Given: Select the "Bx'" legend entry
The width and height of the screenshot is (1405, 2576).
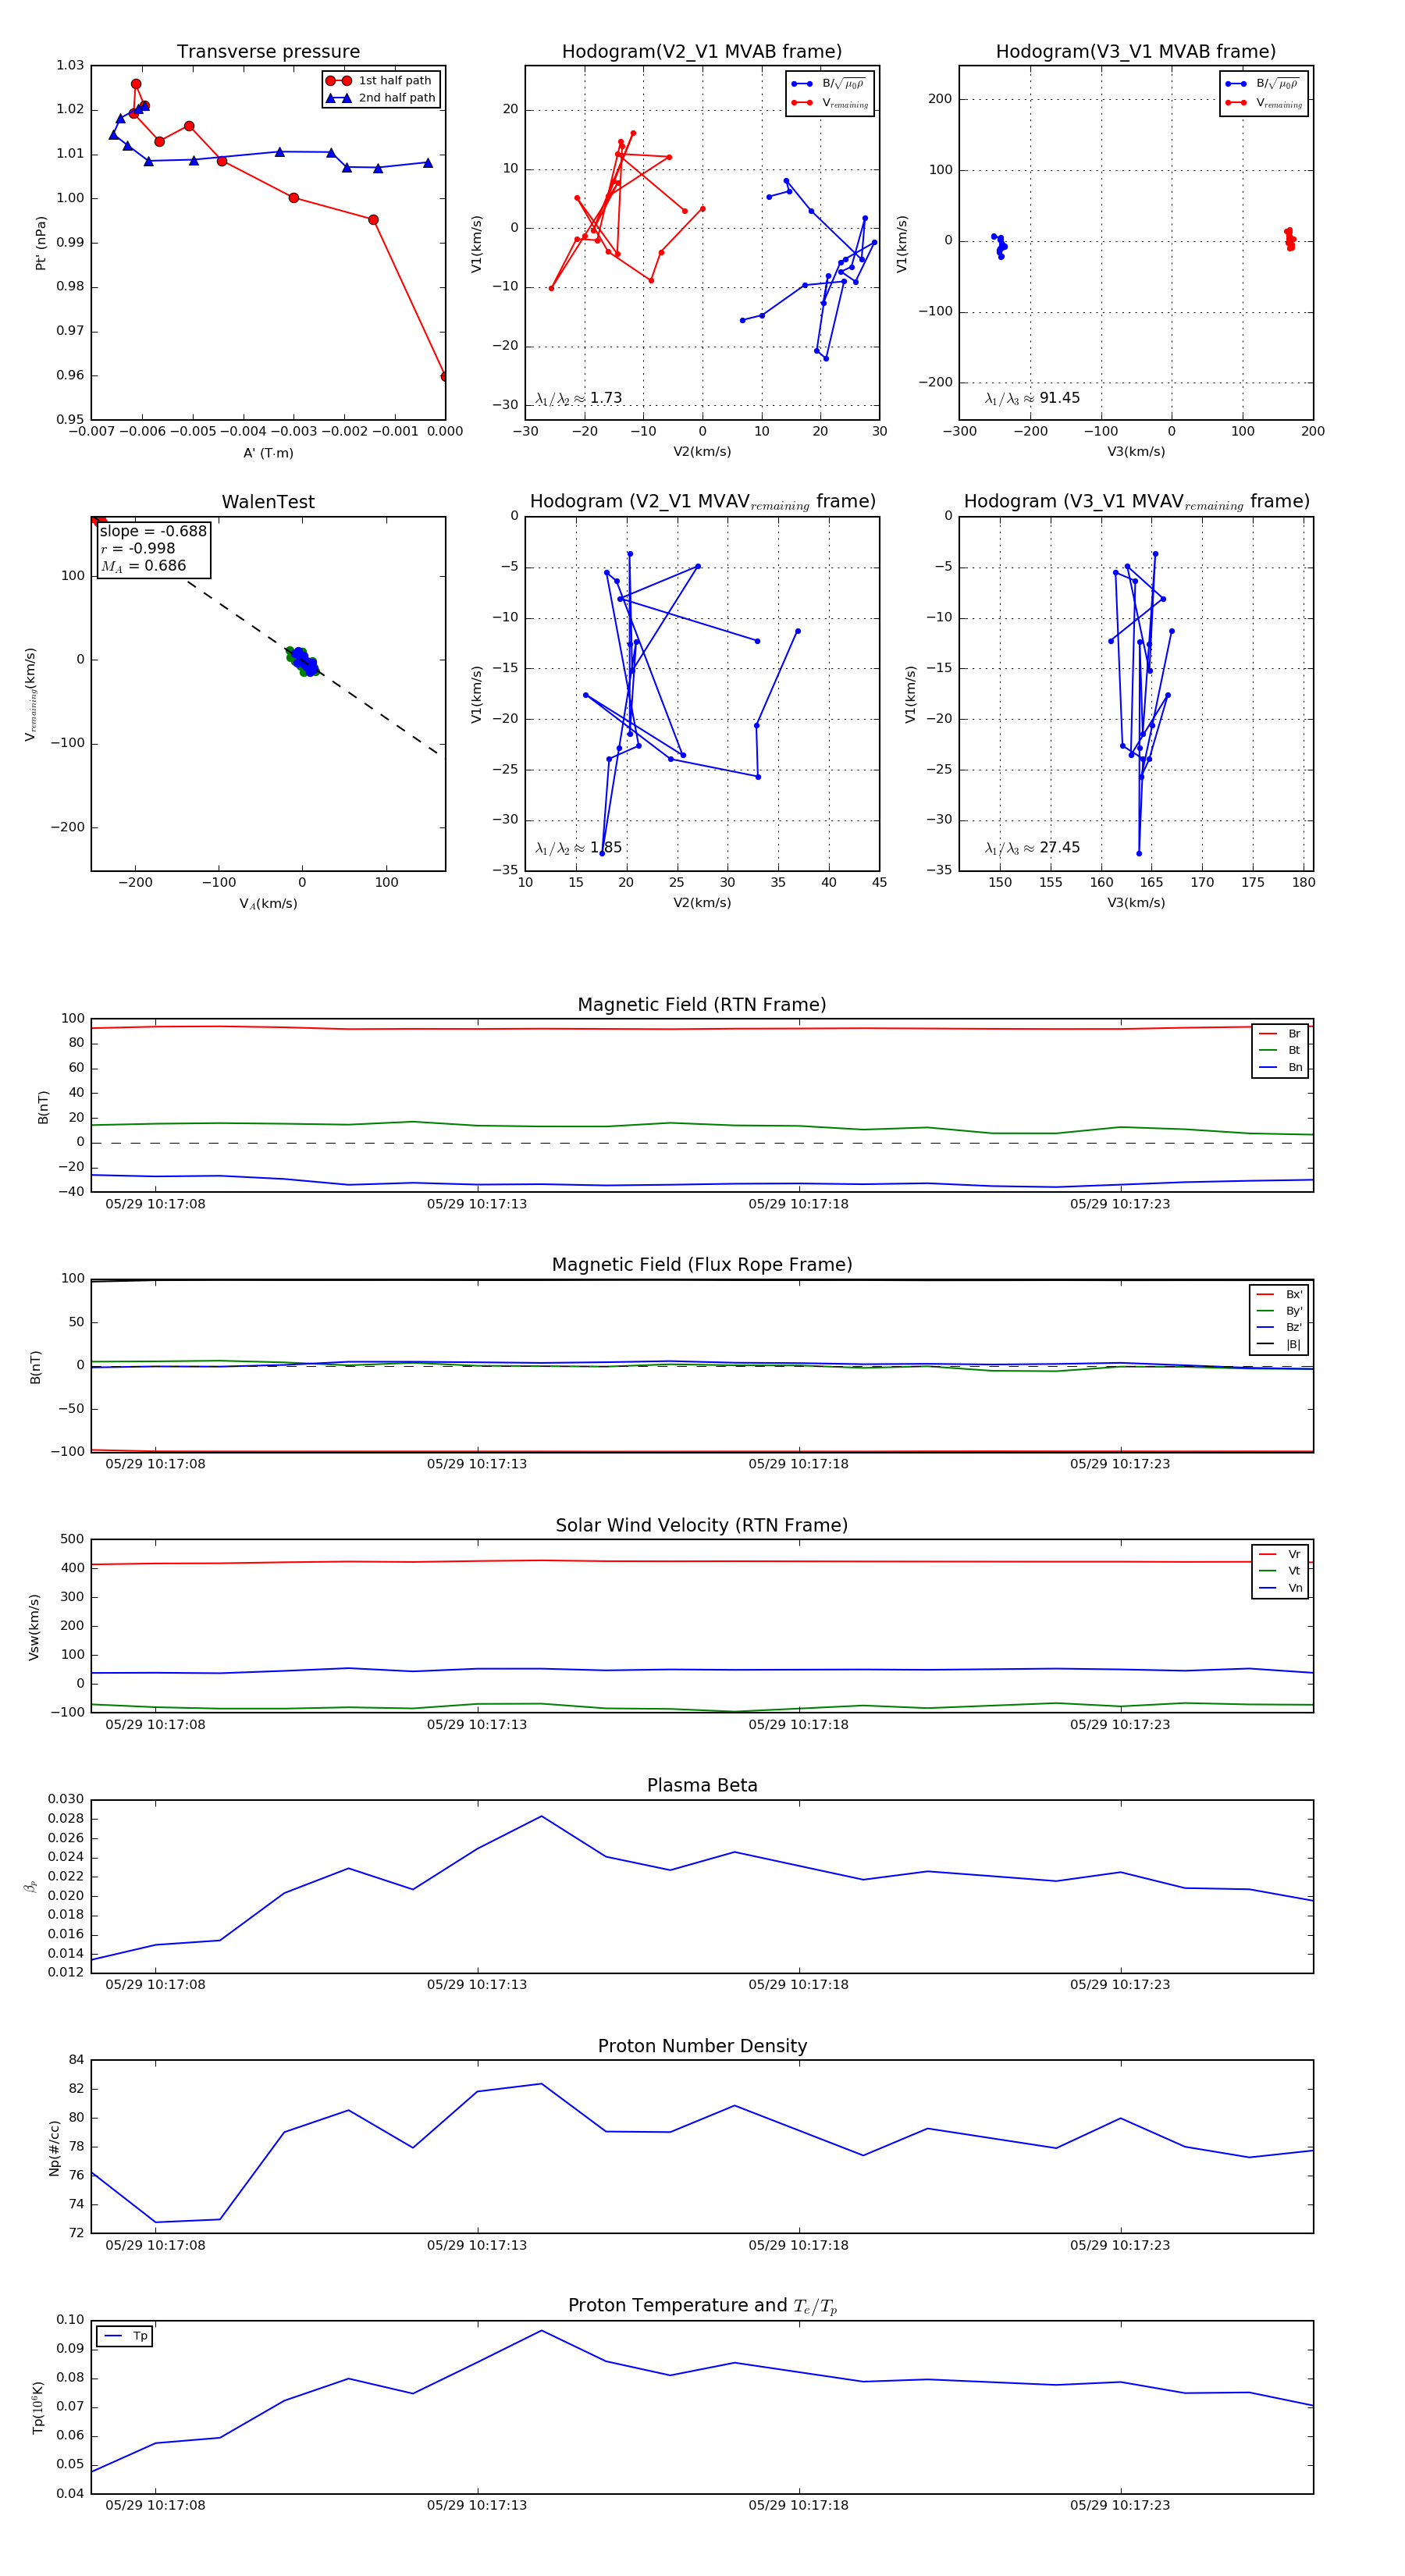Looking at the screenshot, I should click(1279, 1295).
